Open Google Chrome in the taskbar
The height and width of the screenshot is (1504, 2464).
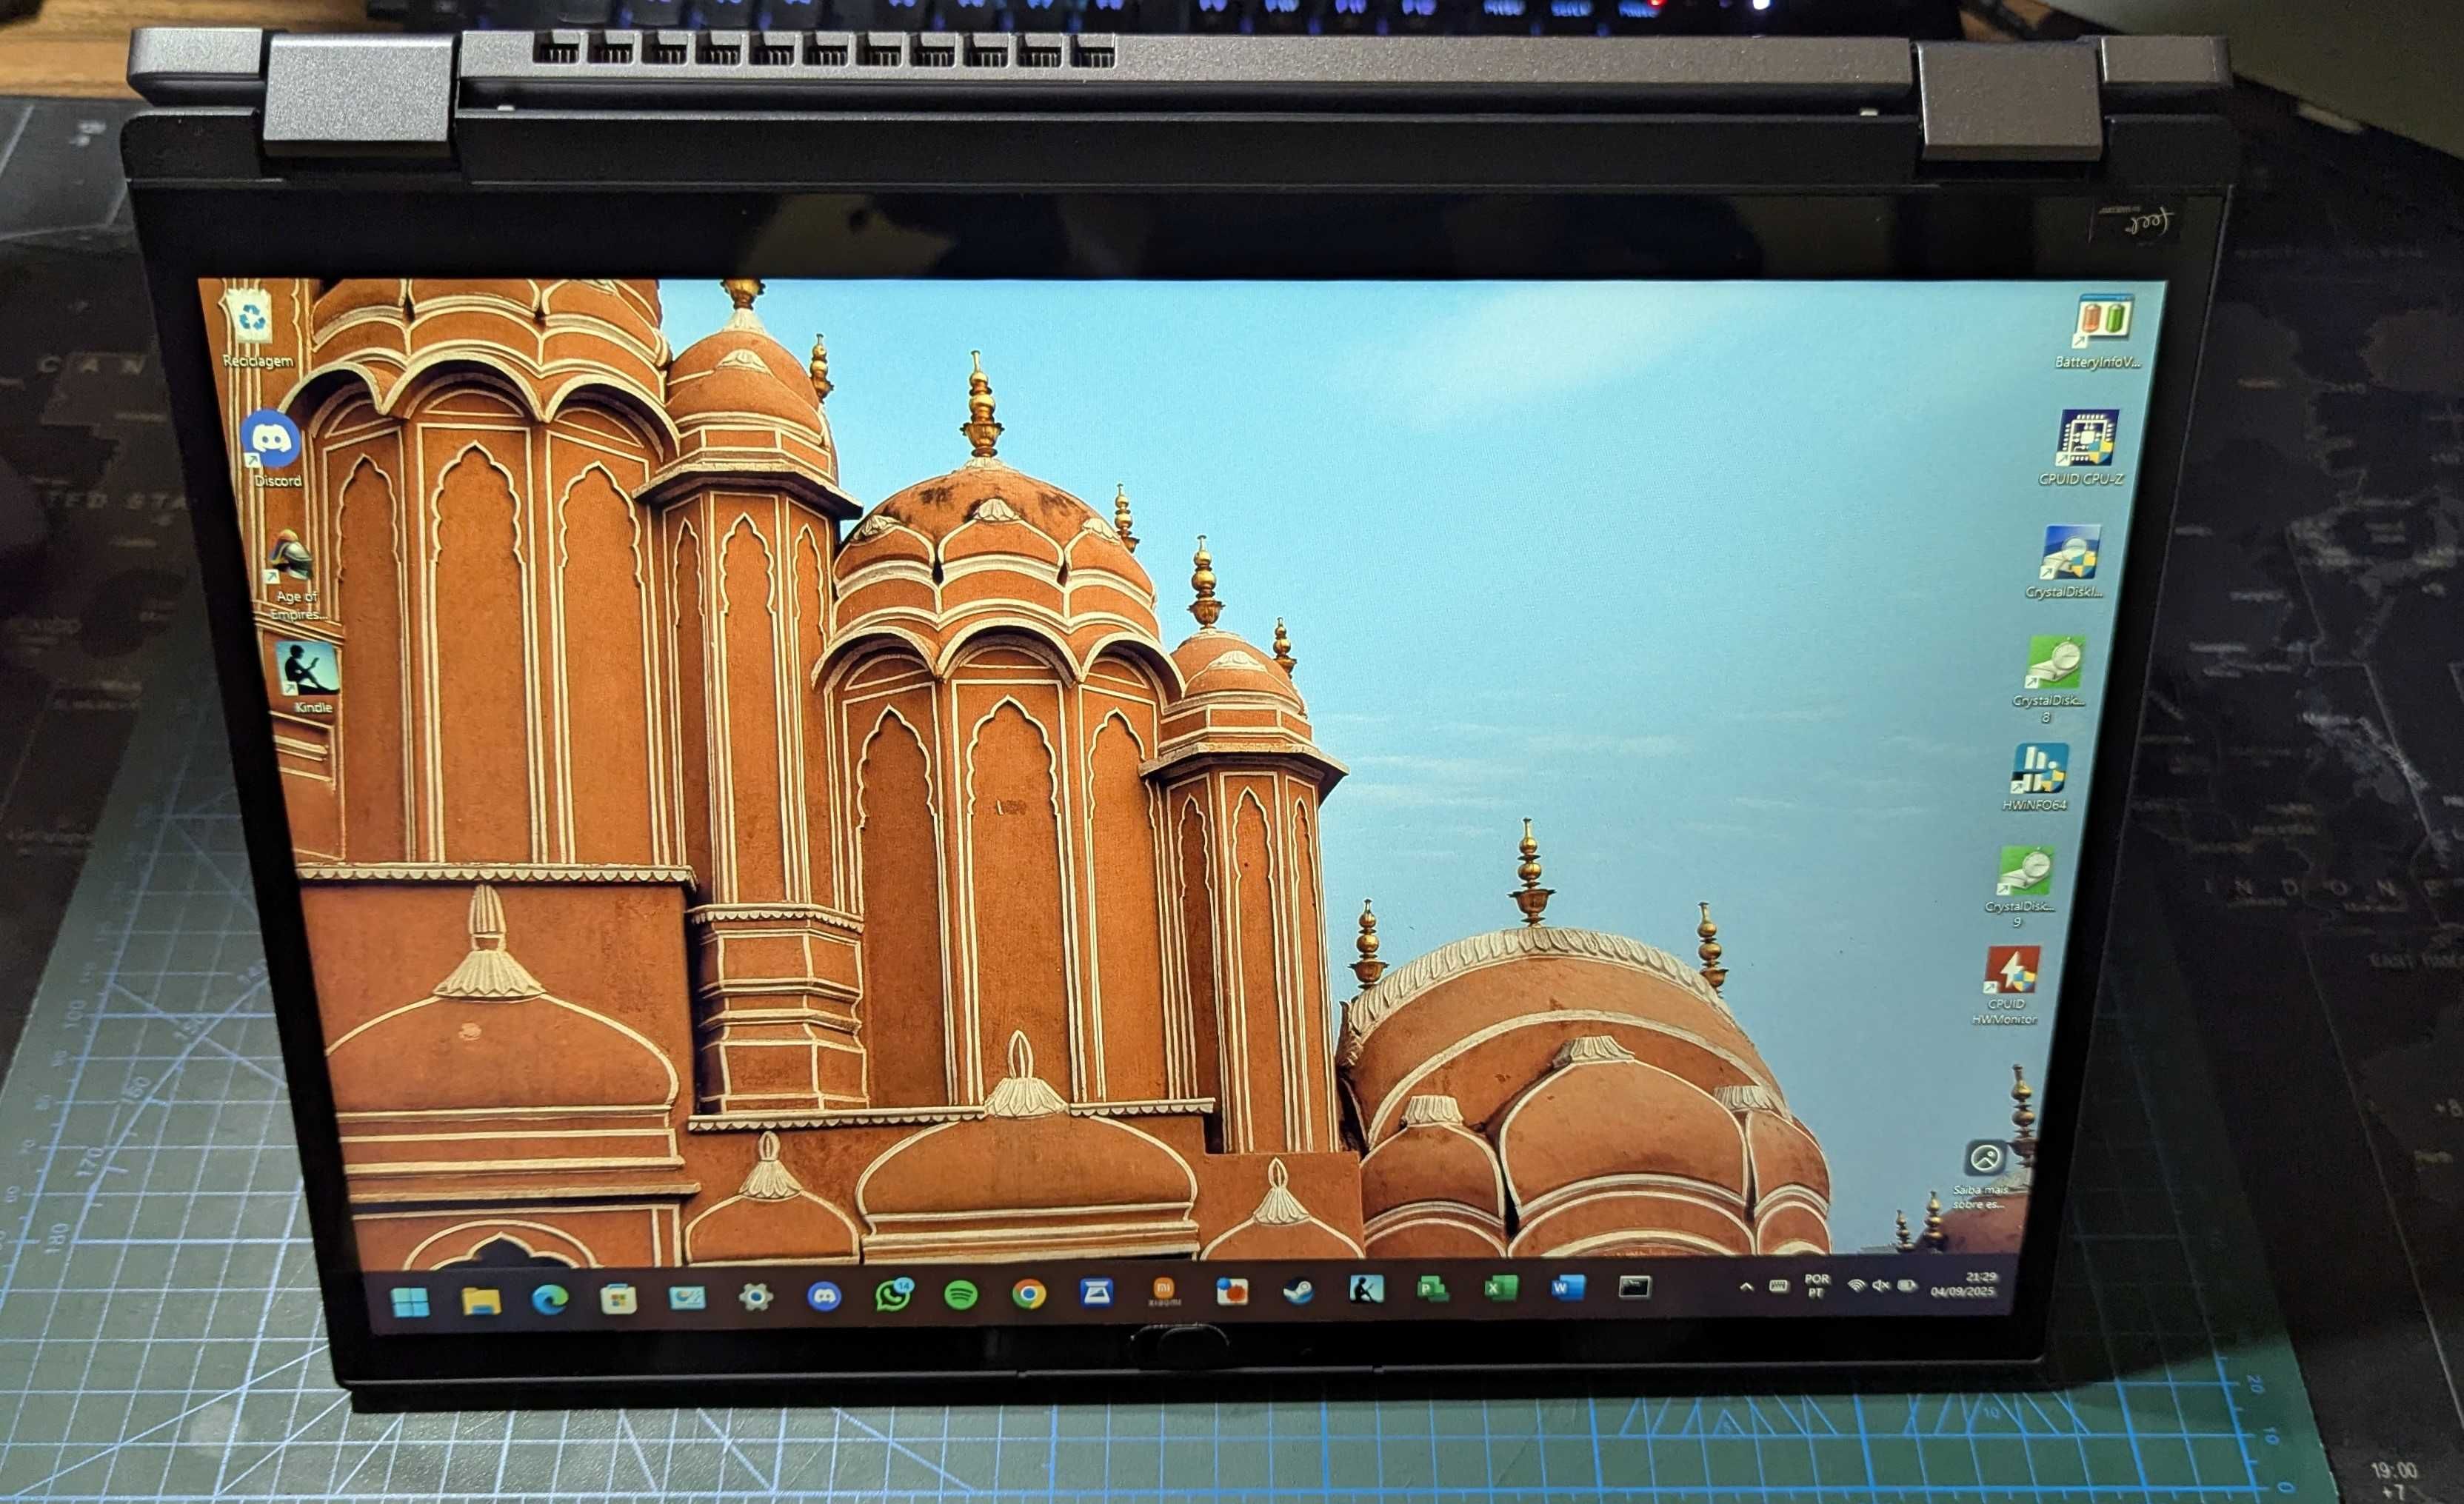coord(1029,1294)
